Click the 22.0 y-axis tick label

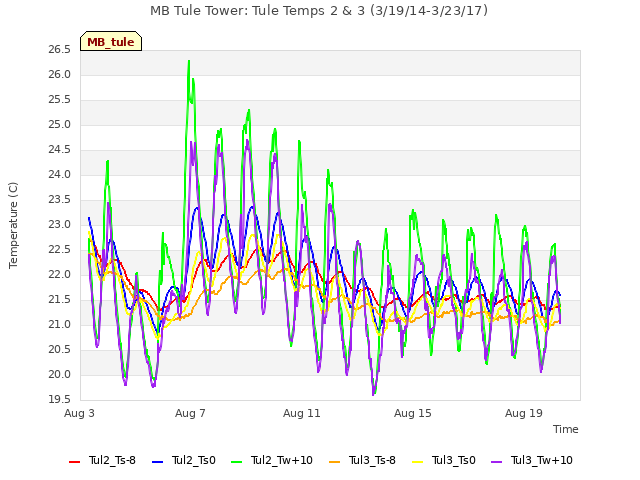pyautogui.click(x=60, y=275)
